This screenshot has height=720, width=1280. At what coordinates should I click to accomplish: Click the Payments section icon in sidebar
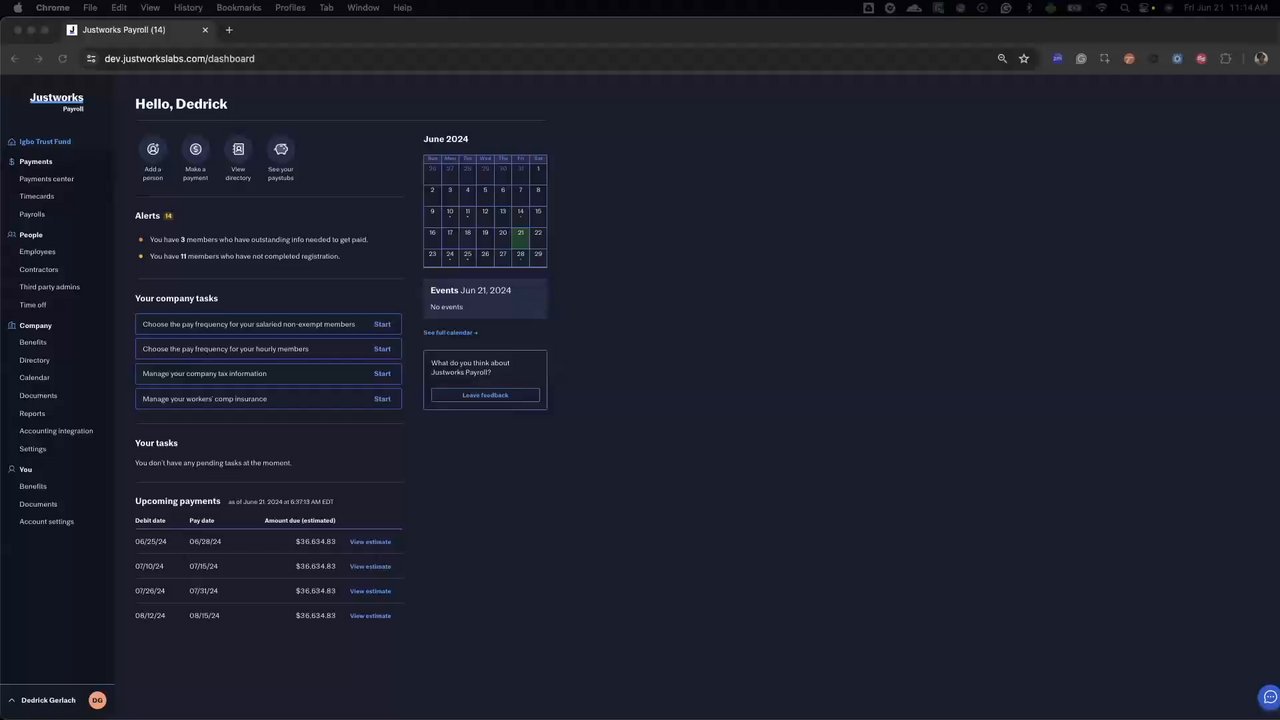click(x=12, y=161)
